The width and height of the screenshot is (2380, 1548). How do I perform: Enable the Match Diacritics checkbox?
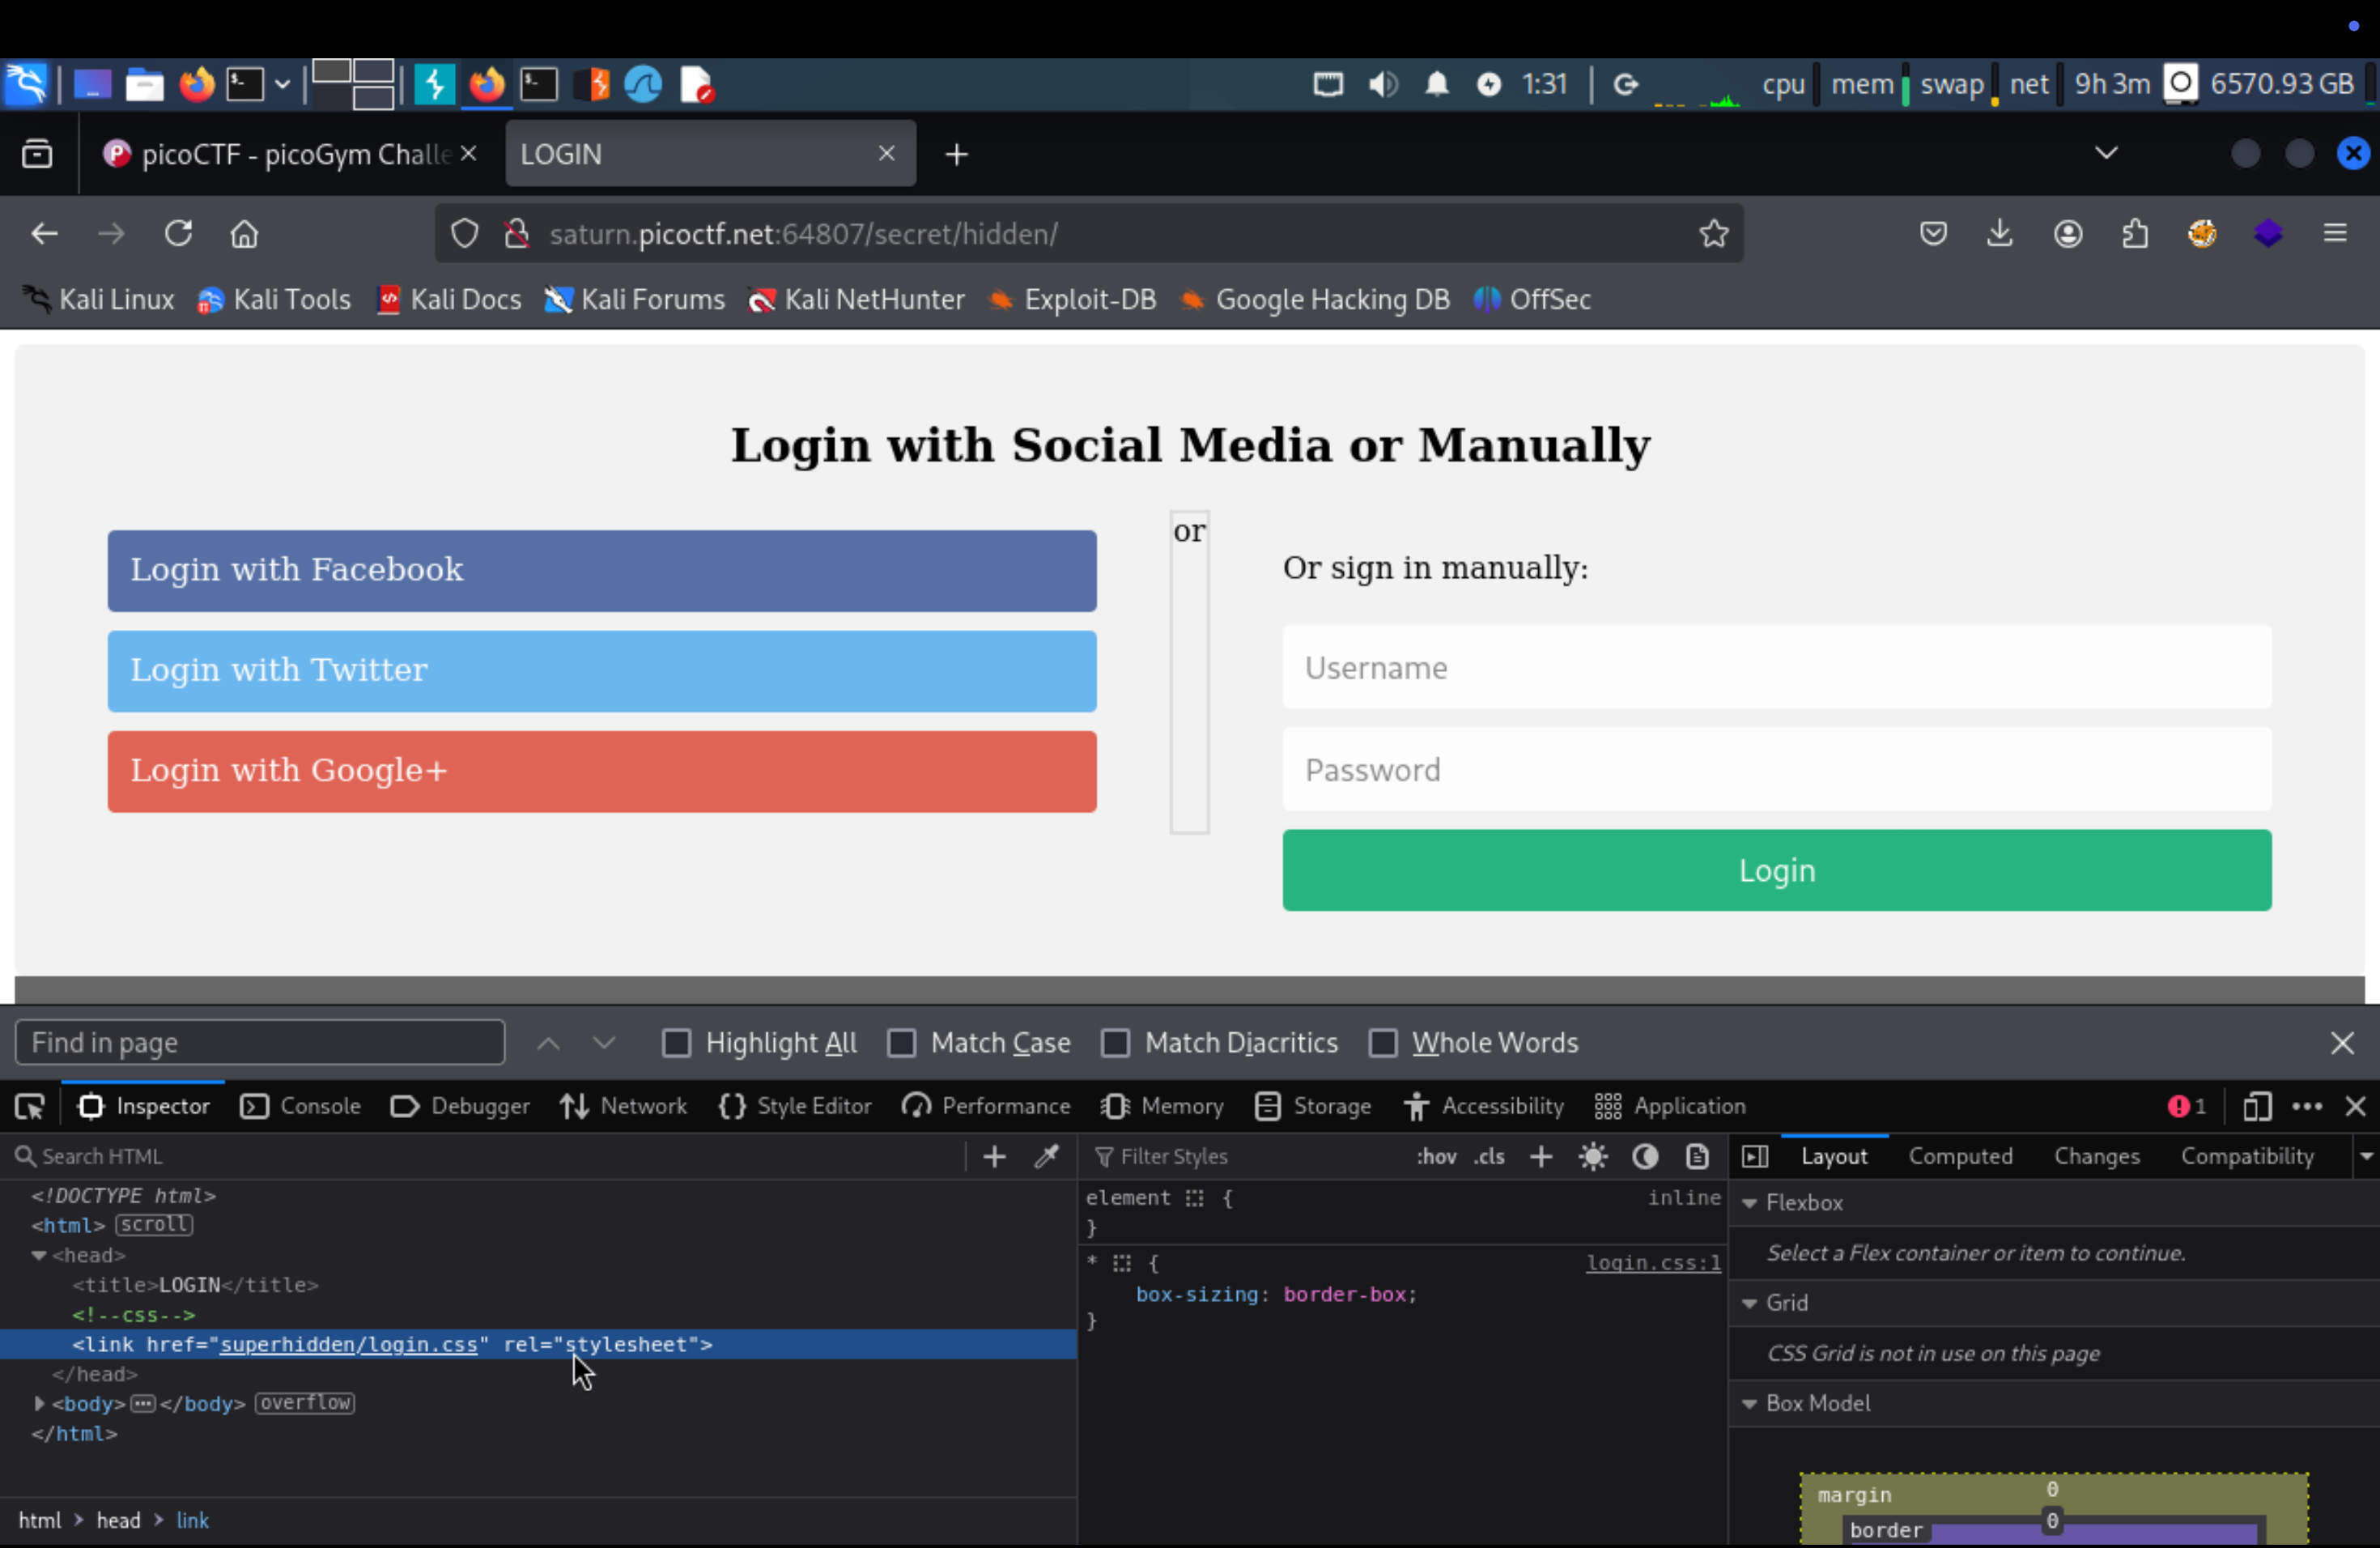pos(1115,1043)
